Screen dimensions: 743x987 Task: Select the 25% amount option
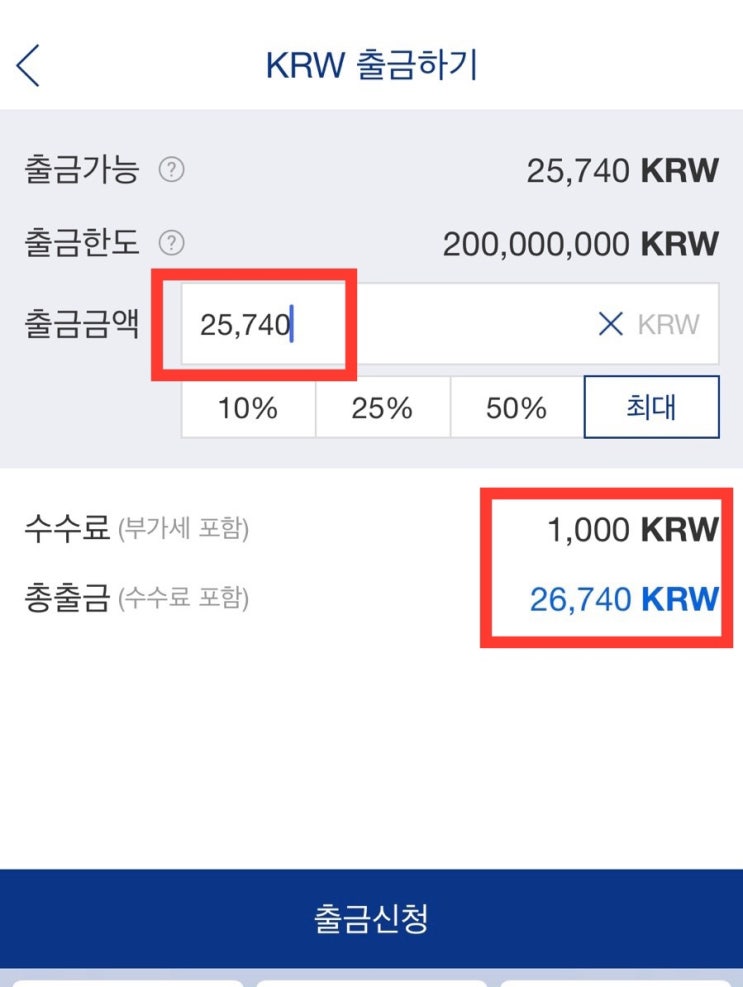click(x=382, y=408)
